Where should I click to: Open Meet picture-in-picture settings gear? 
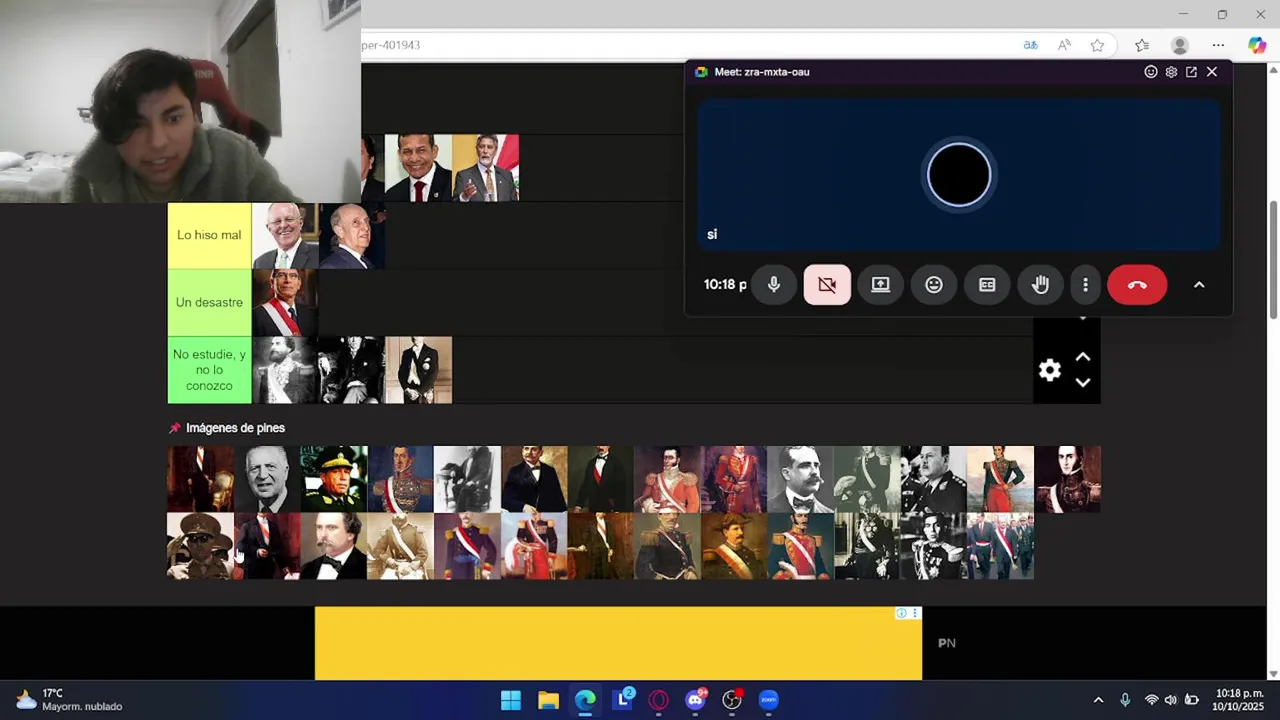click(1171, 72)
